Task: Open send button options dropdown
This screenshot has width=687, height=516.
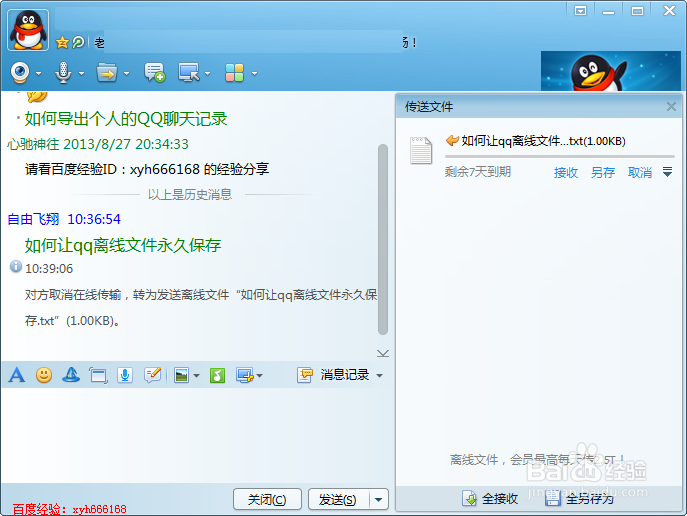Action: pos(379,500)
